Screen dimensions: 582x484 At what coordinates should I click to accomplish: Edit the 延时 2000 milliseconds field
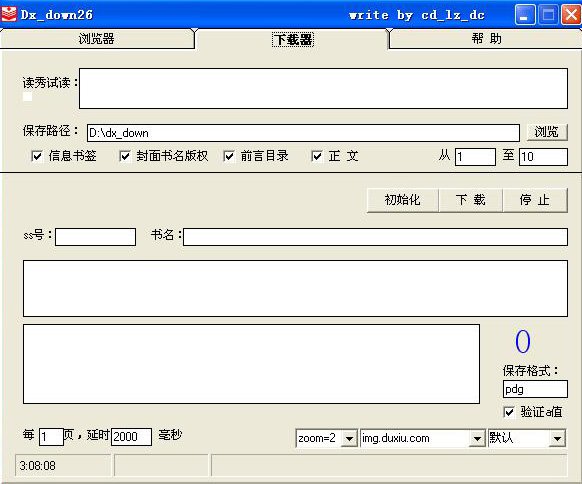pos(131,436)
